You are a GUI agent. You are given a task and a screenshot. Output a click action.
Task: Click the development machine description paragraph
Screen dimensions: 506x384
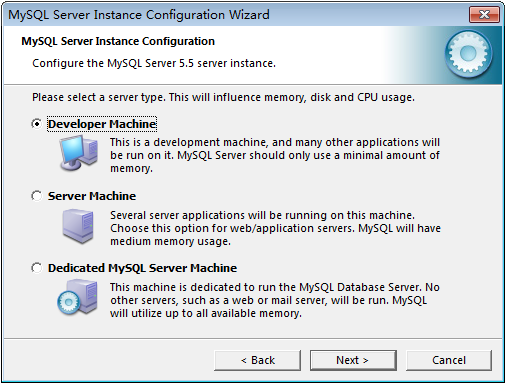275,155
